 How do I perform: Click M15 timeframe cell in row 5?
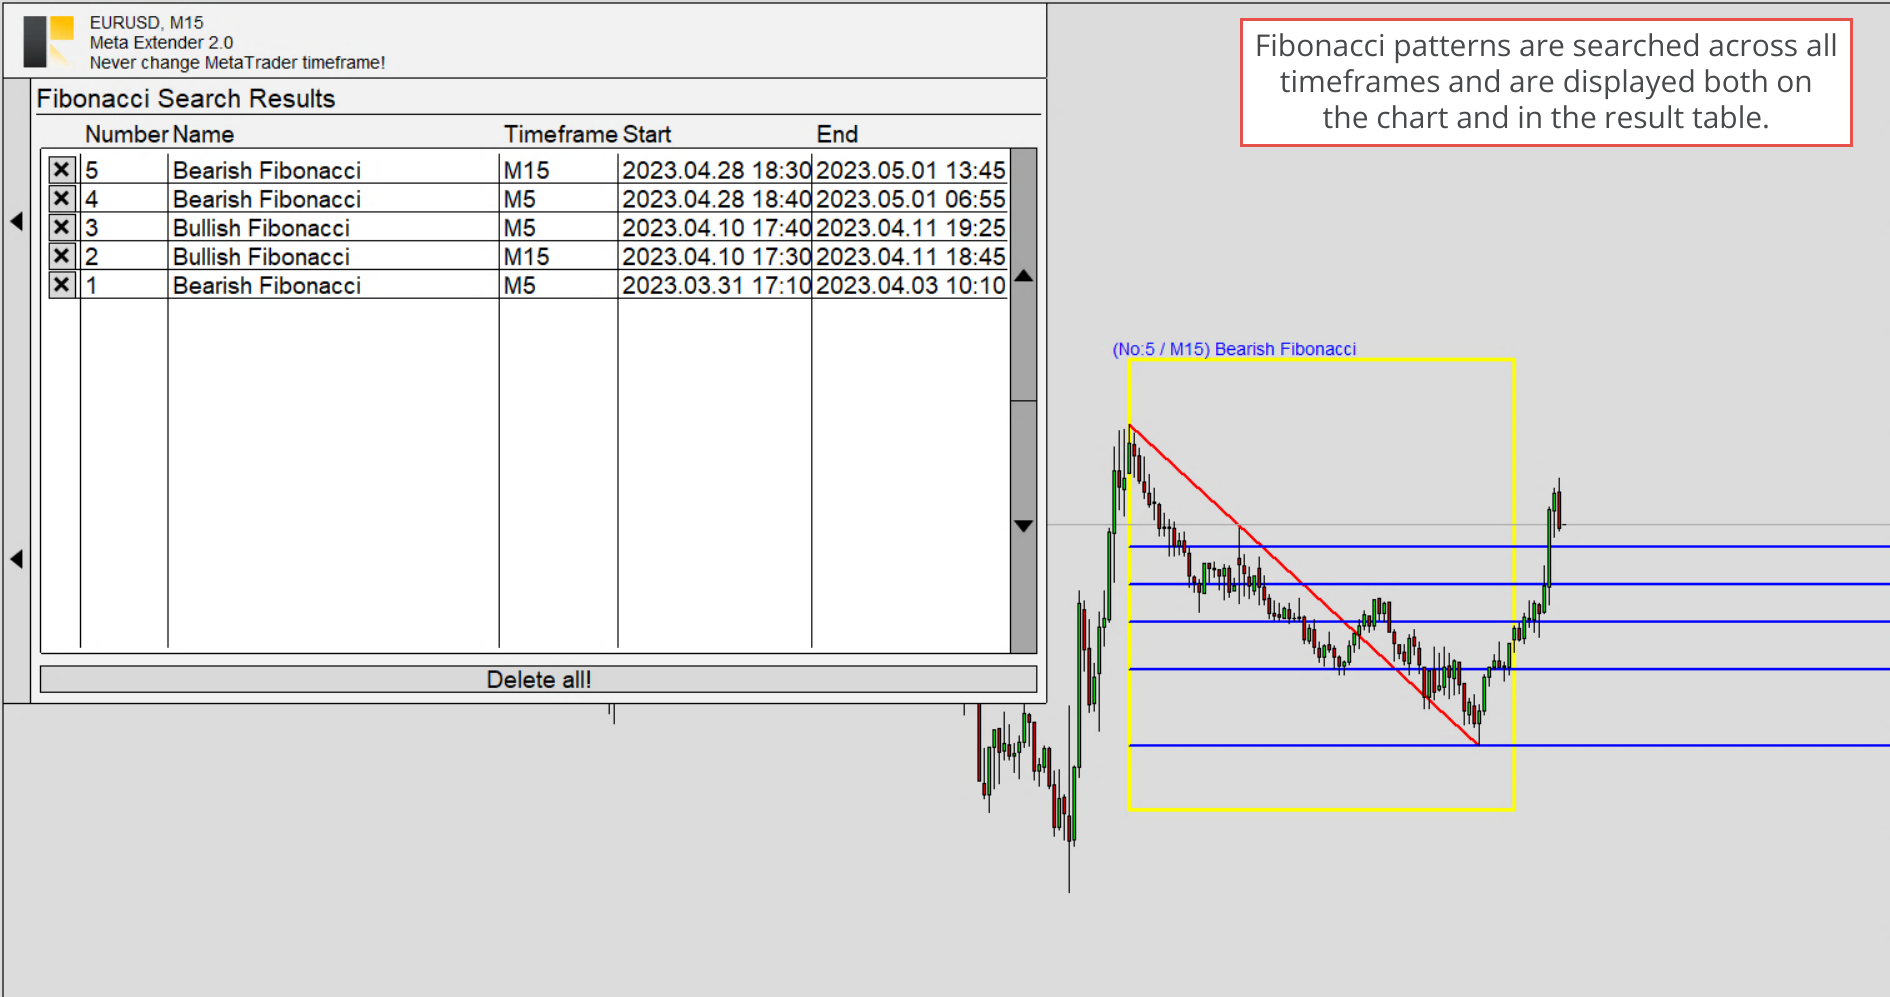click(x=527, y=171)
